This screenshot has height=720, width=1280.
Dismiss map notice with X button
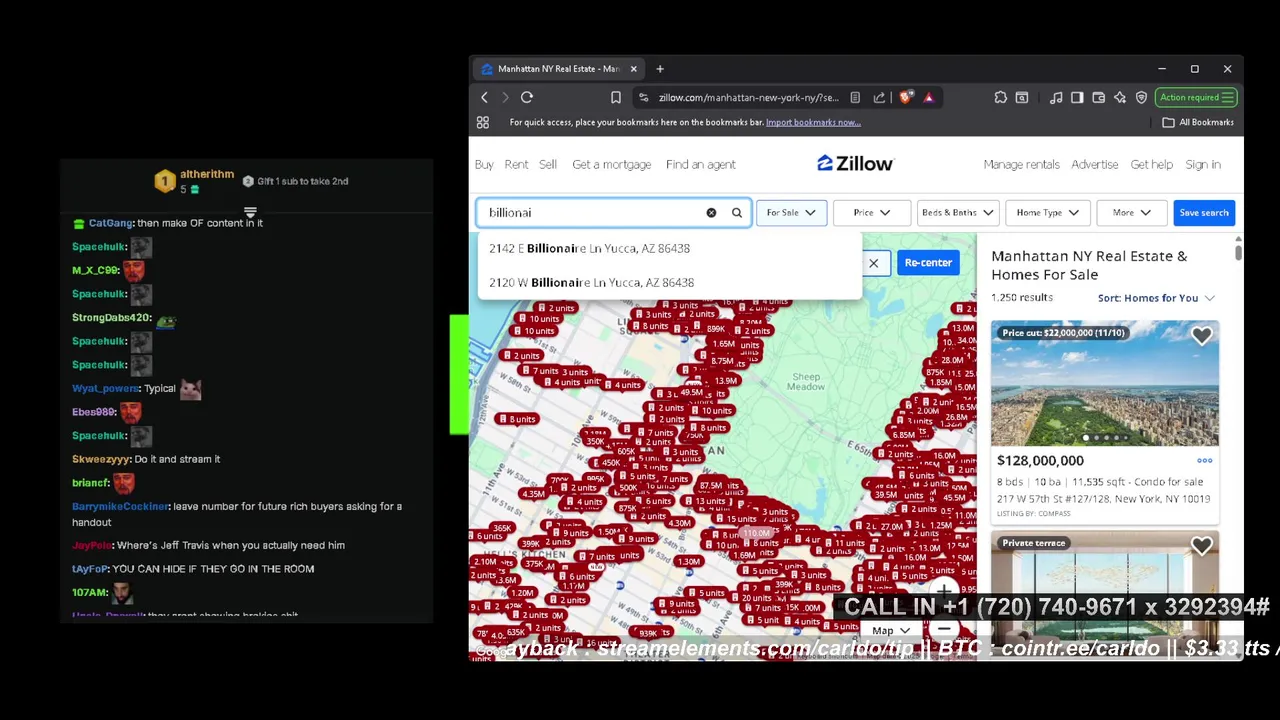(x=873, y=263)
